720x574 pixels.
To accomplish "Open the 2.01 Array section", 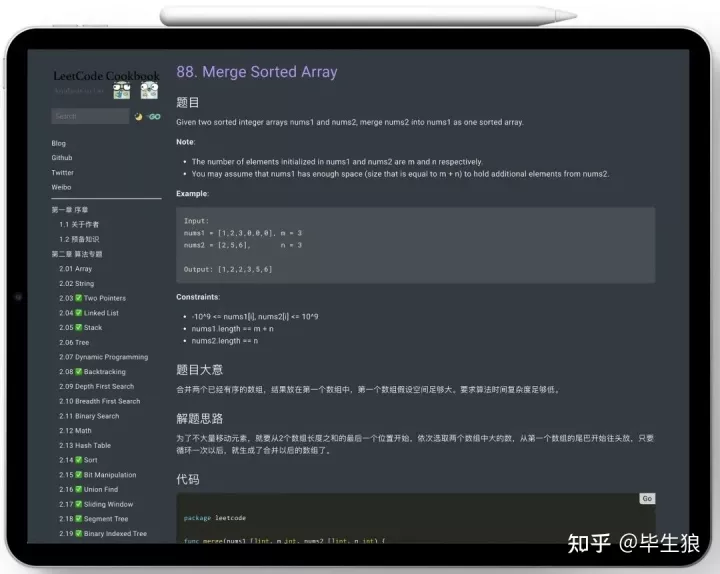I will pos(75,269).
